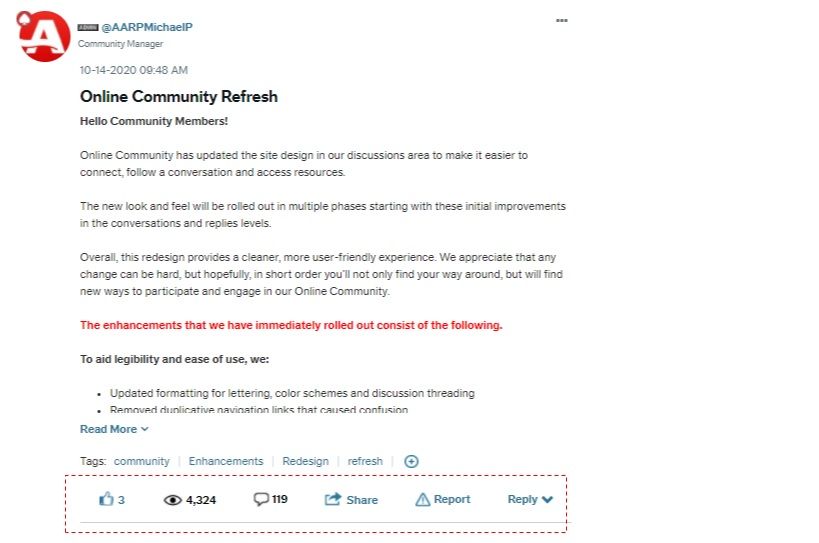This screenshot has height=543, width=819.
Task: Click the 10-14-2020 post timestamp
Action: [x=134, y=70]
